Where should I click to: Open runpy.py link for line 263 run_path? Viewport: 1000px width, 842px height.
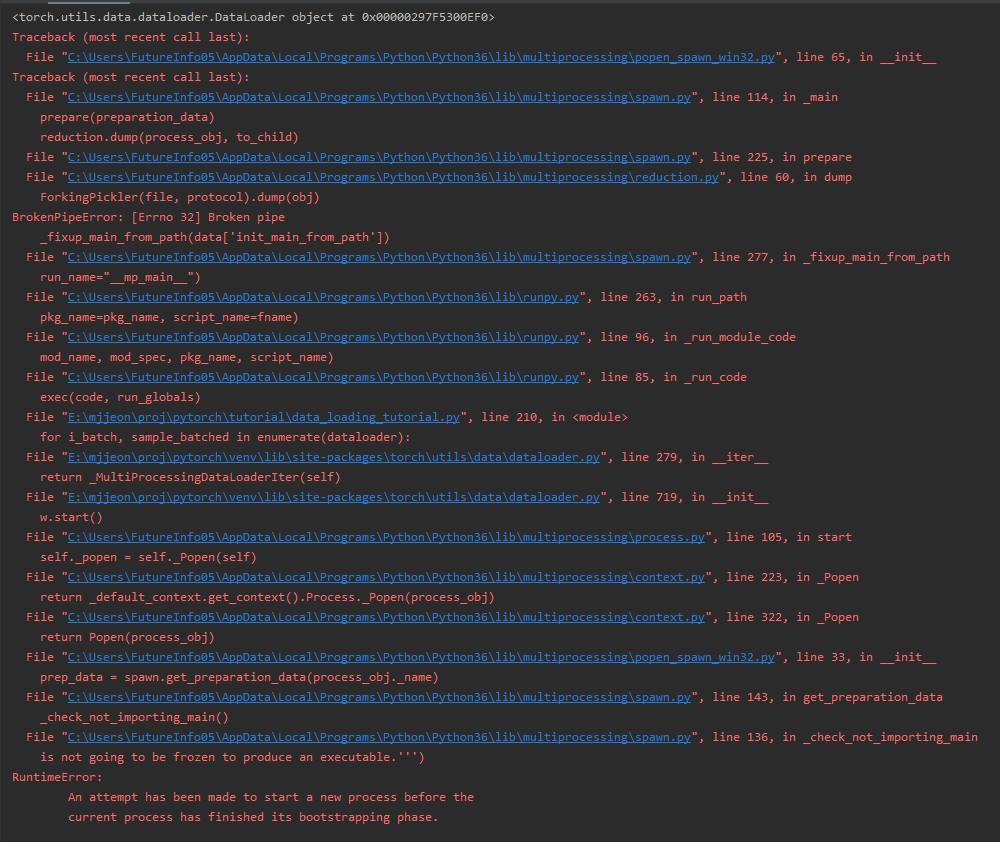point(323,297)
